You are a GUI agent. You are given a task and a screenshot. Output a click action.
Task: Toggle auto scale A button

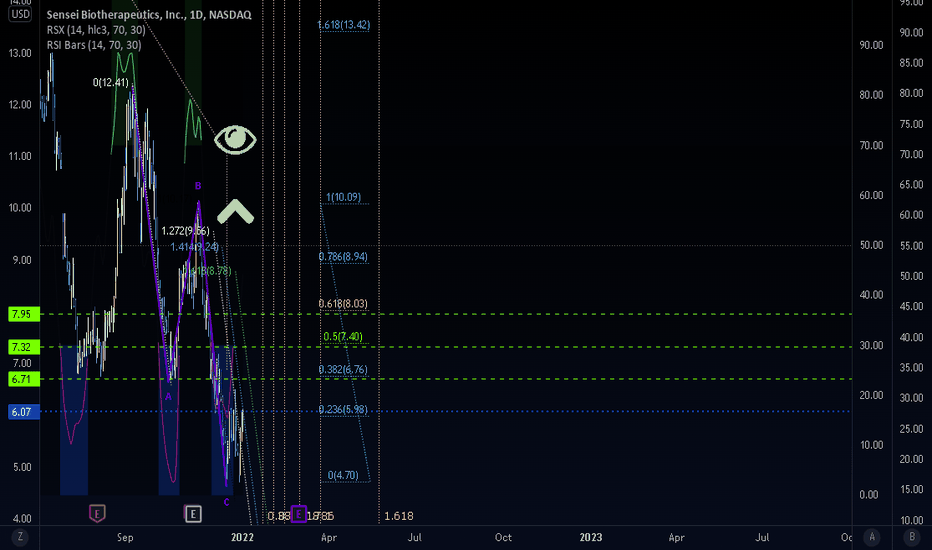tap(872, 537)
